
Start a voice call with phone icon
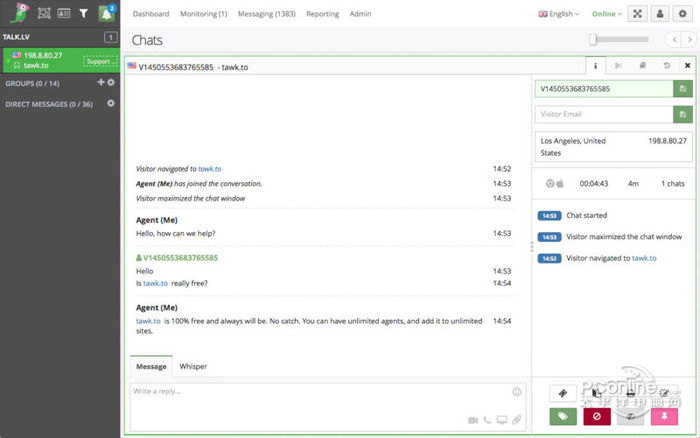(487, 420)
